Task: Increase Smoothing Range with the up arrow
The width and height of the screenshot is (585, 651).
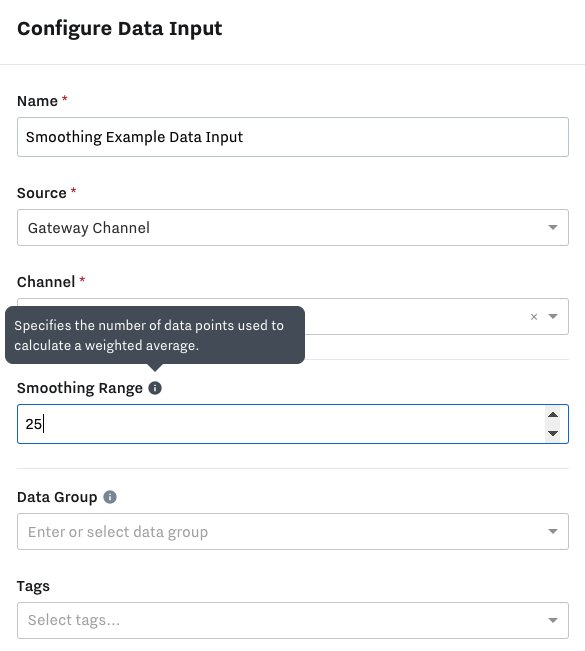Action: tap(553, 414)
